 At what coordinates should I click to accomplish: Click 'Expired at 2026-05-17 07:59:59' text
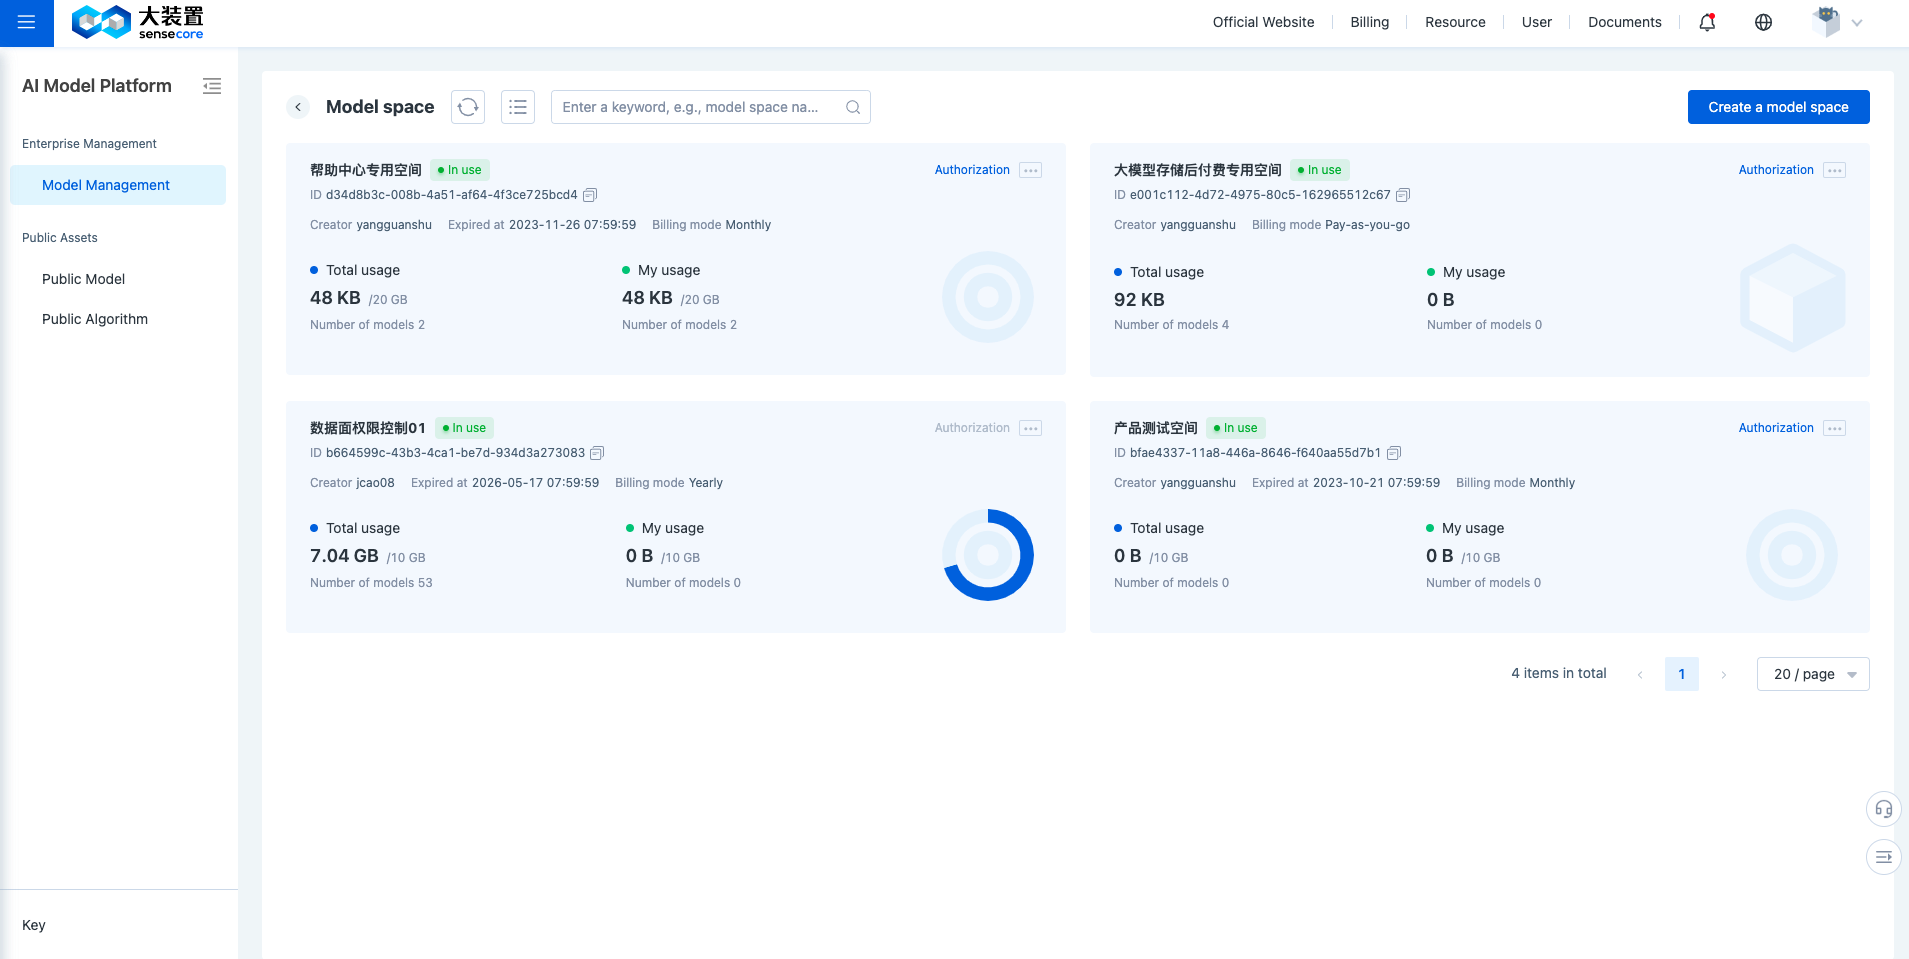[x=505, y=483]
